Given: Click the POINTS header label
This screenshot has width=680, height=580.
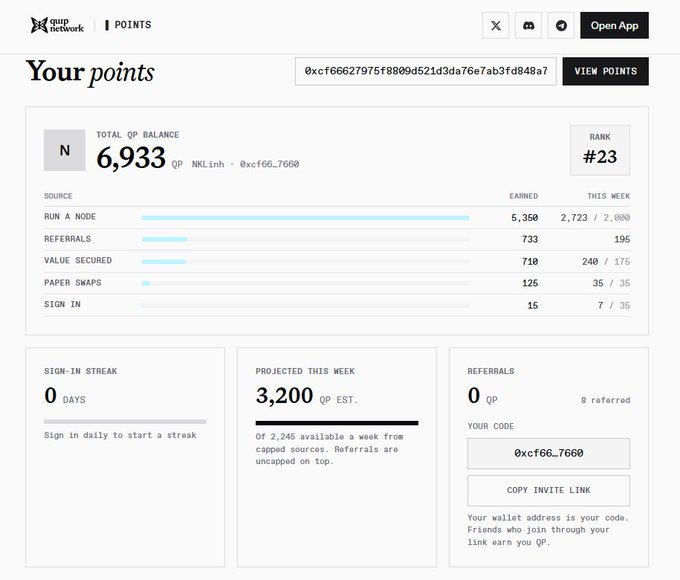Looking at the screenshot, I should point(133,25).
